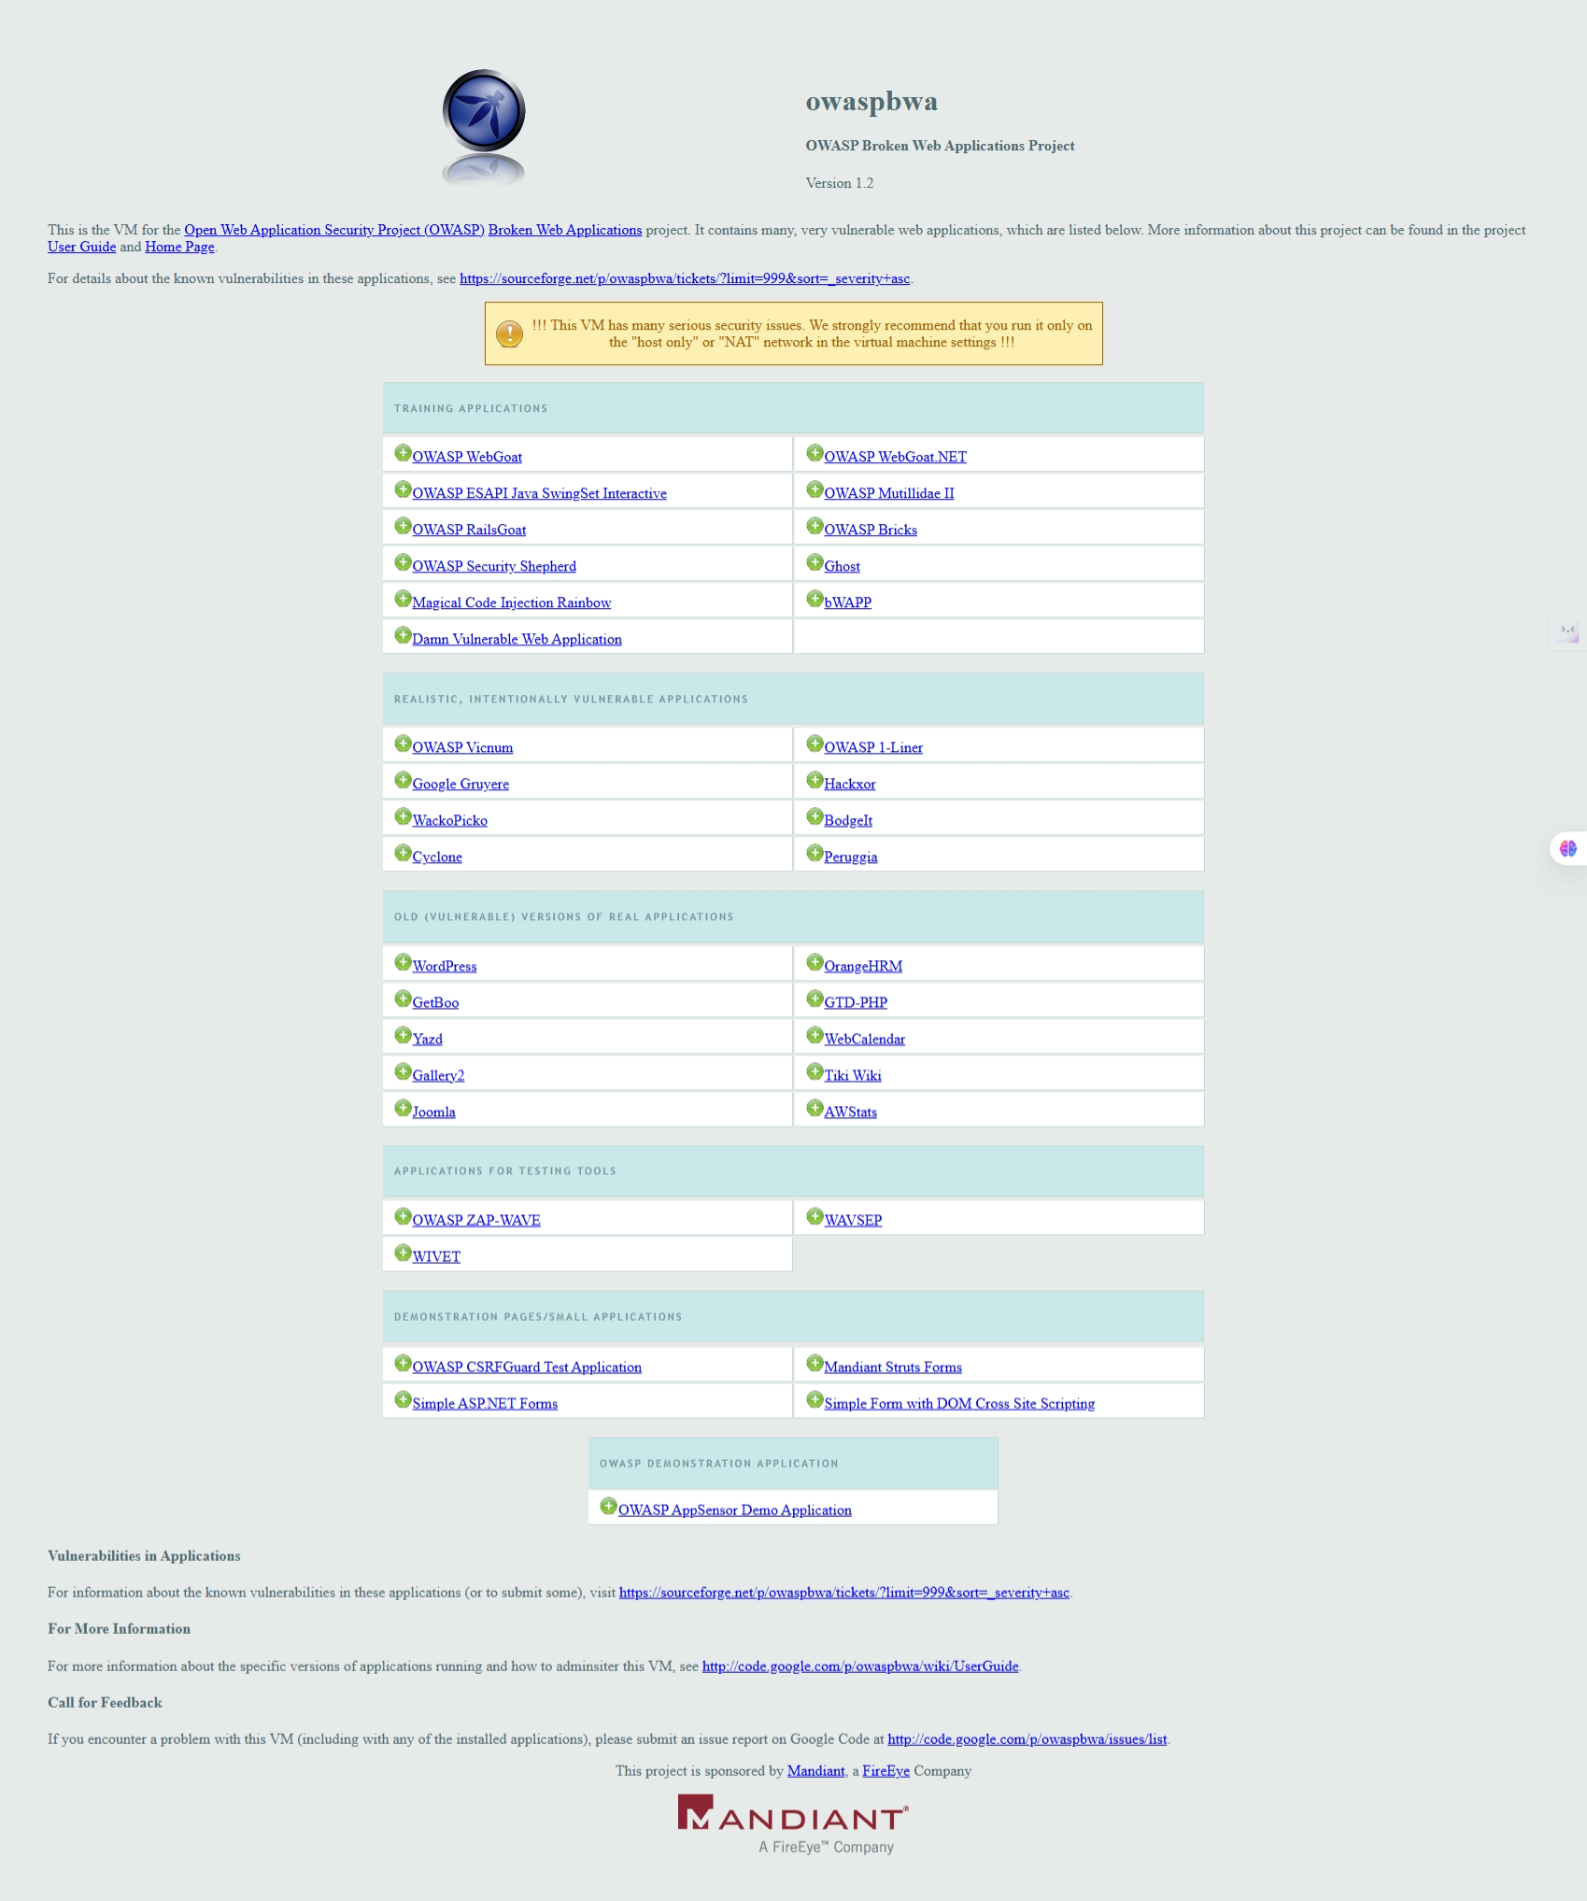Click the plus icon next to Joomla
Image resolution: width=1587 pixels, height=1901 pixels.
pyautogui.click(x=403, y=1108)
